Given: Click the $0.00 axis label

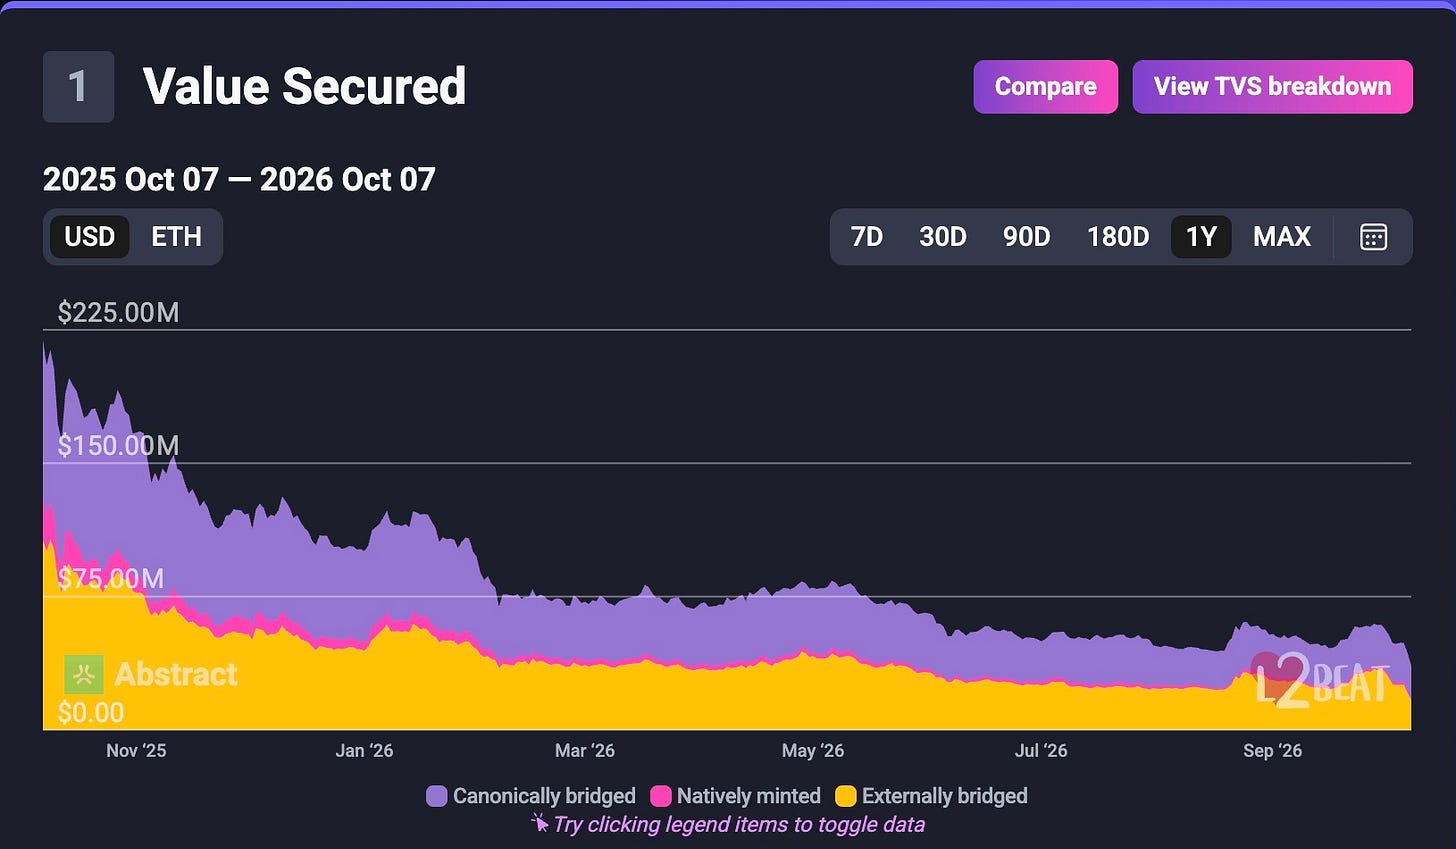Looking at the screenshot, I should pyautogui.click(x=91, y=713).
